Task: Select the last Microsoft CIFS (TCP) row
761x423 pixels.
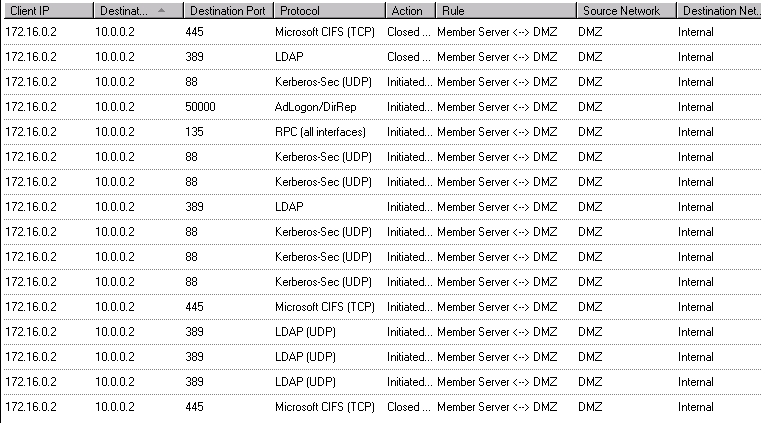Action: click(x=324, y=407)
